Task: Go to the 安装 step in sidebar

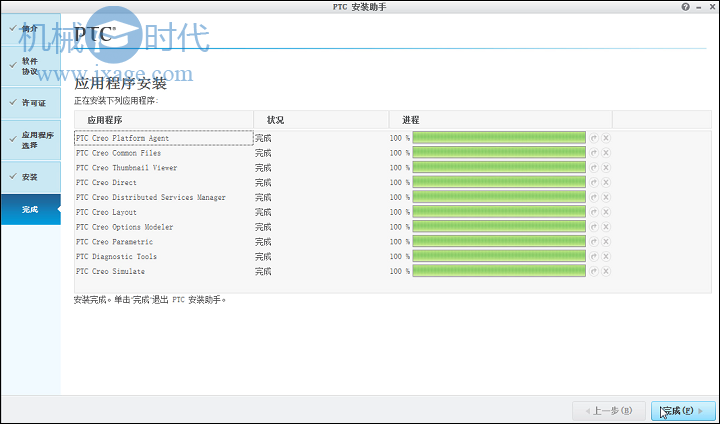Action: pyautogui.click(x=31, y=177)
